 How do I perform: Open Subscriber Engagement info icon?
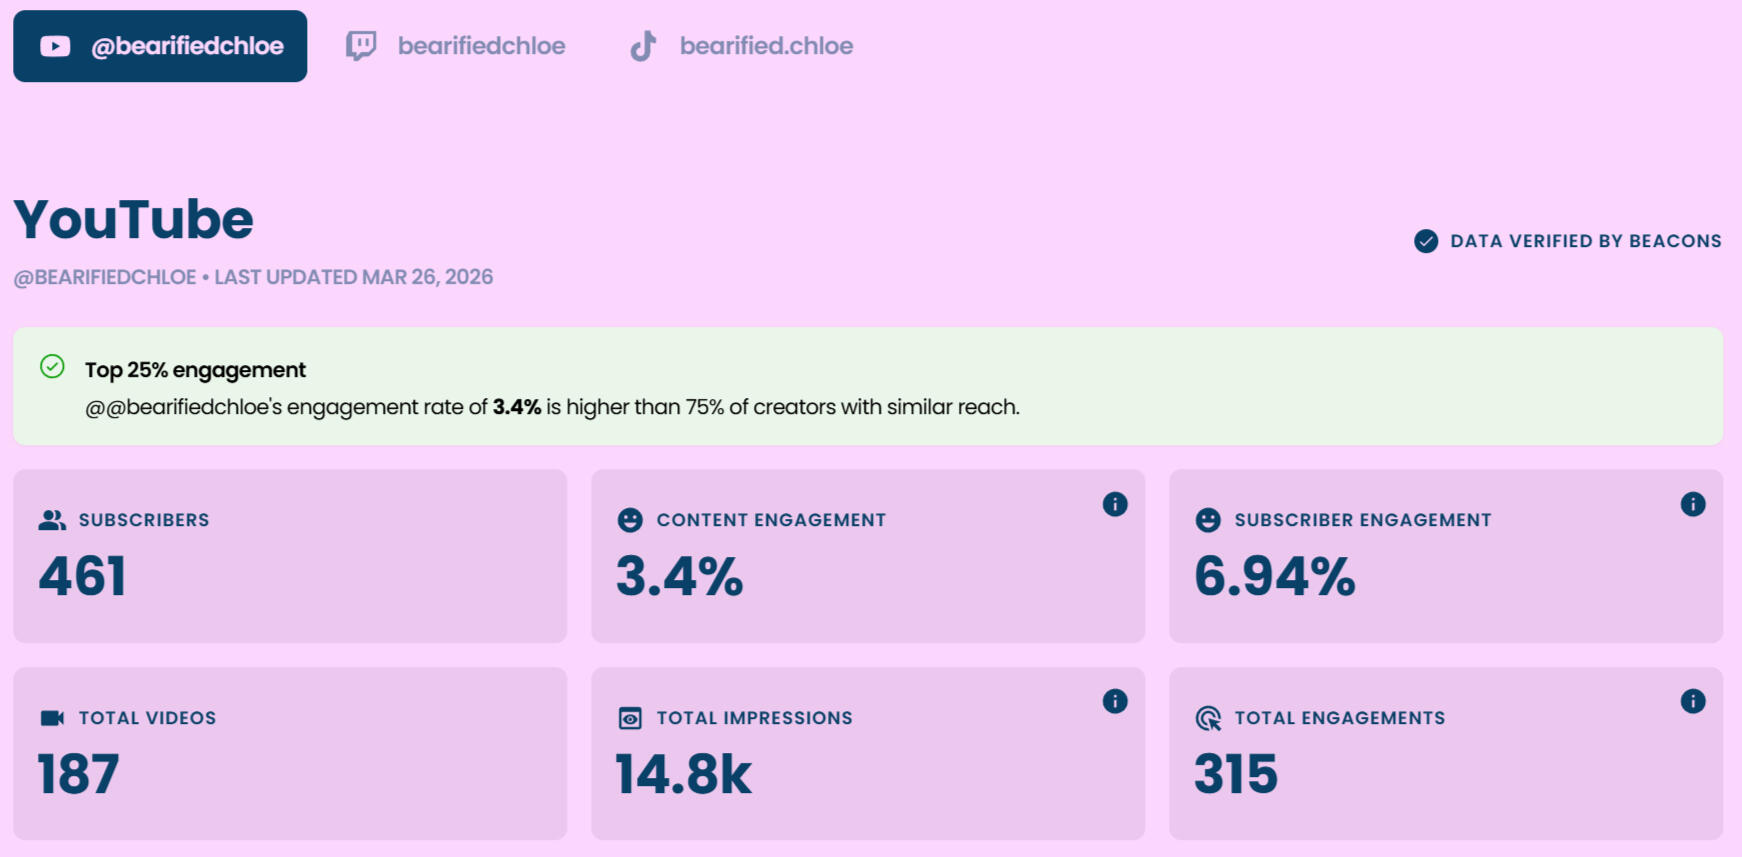click(1693, 504)
